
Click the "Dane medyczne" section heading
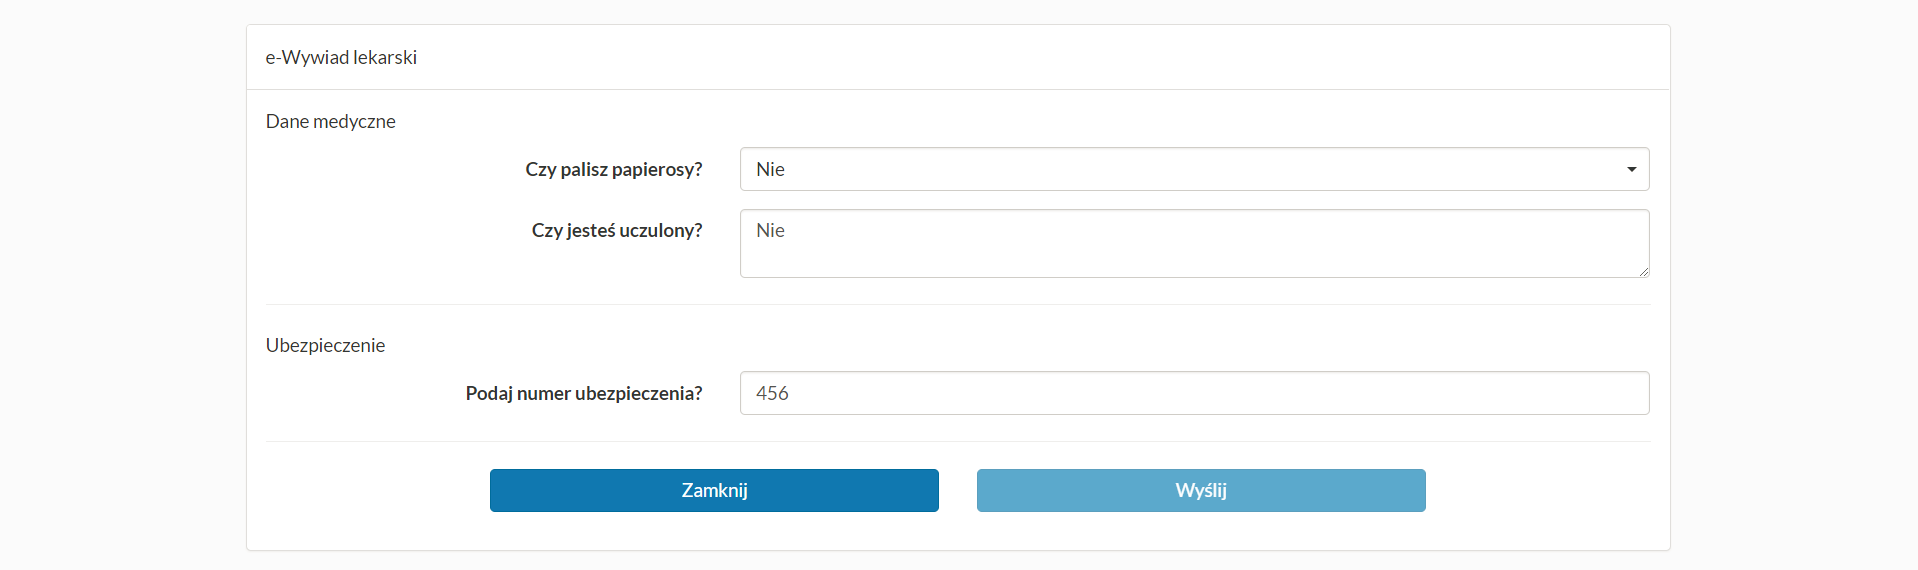pos(330,121)
